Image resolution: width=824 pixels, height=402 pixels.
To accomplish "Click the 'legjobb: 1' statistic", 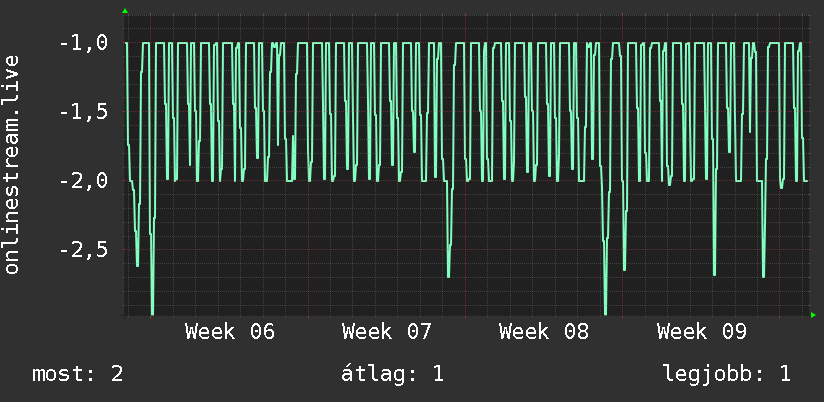I will (727, 374).
